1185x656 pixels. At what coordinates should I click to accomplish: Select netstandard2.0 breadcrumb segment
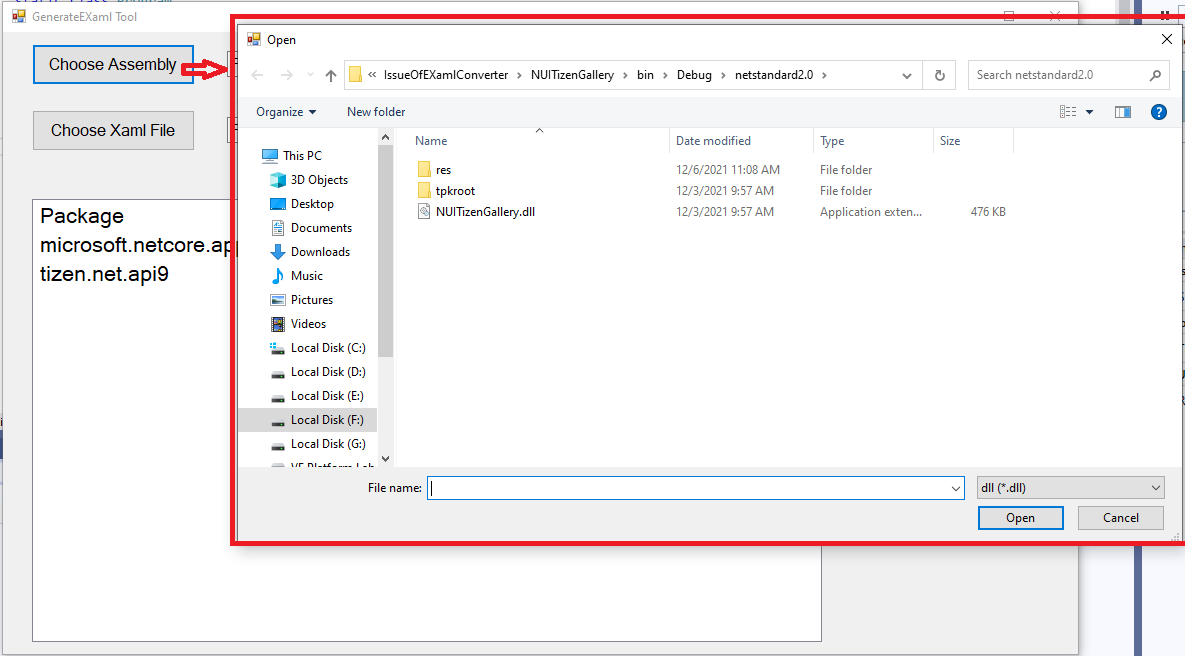point(774,75)
